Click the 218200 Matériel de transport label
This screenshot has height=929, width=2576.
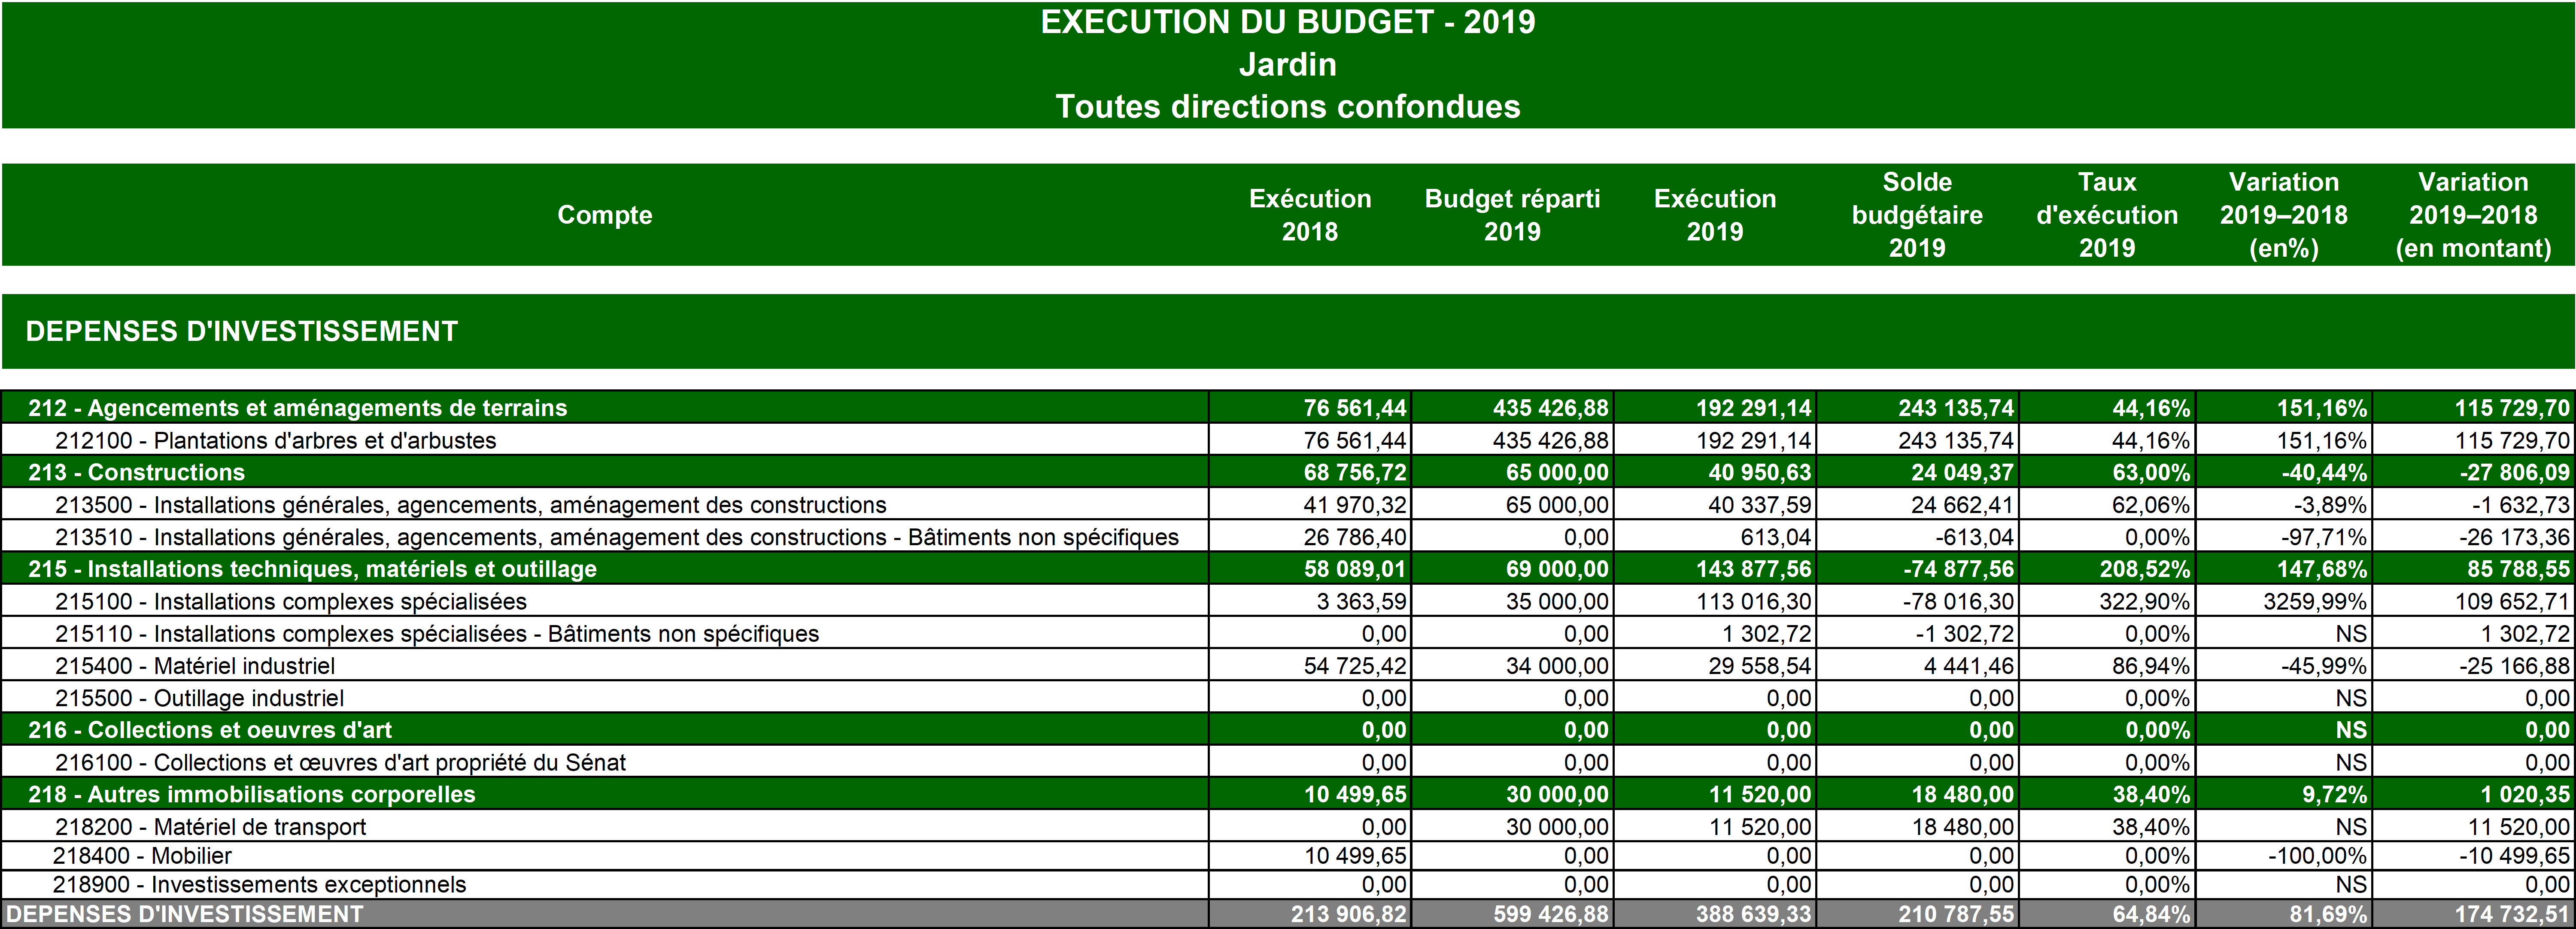[210, 827]
